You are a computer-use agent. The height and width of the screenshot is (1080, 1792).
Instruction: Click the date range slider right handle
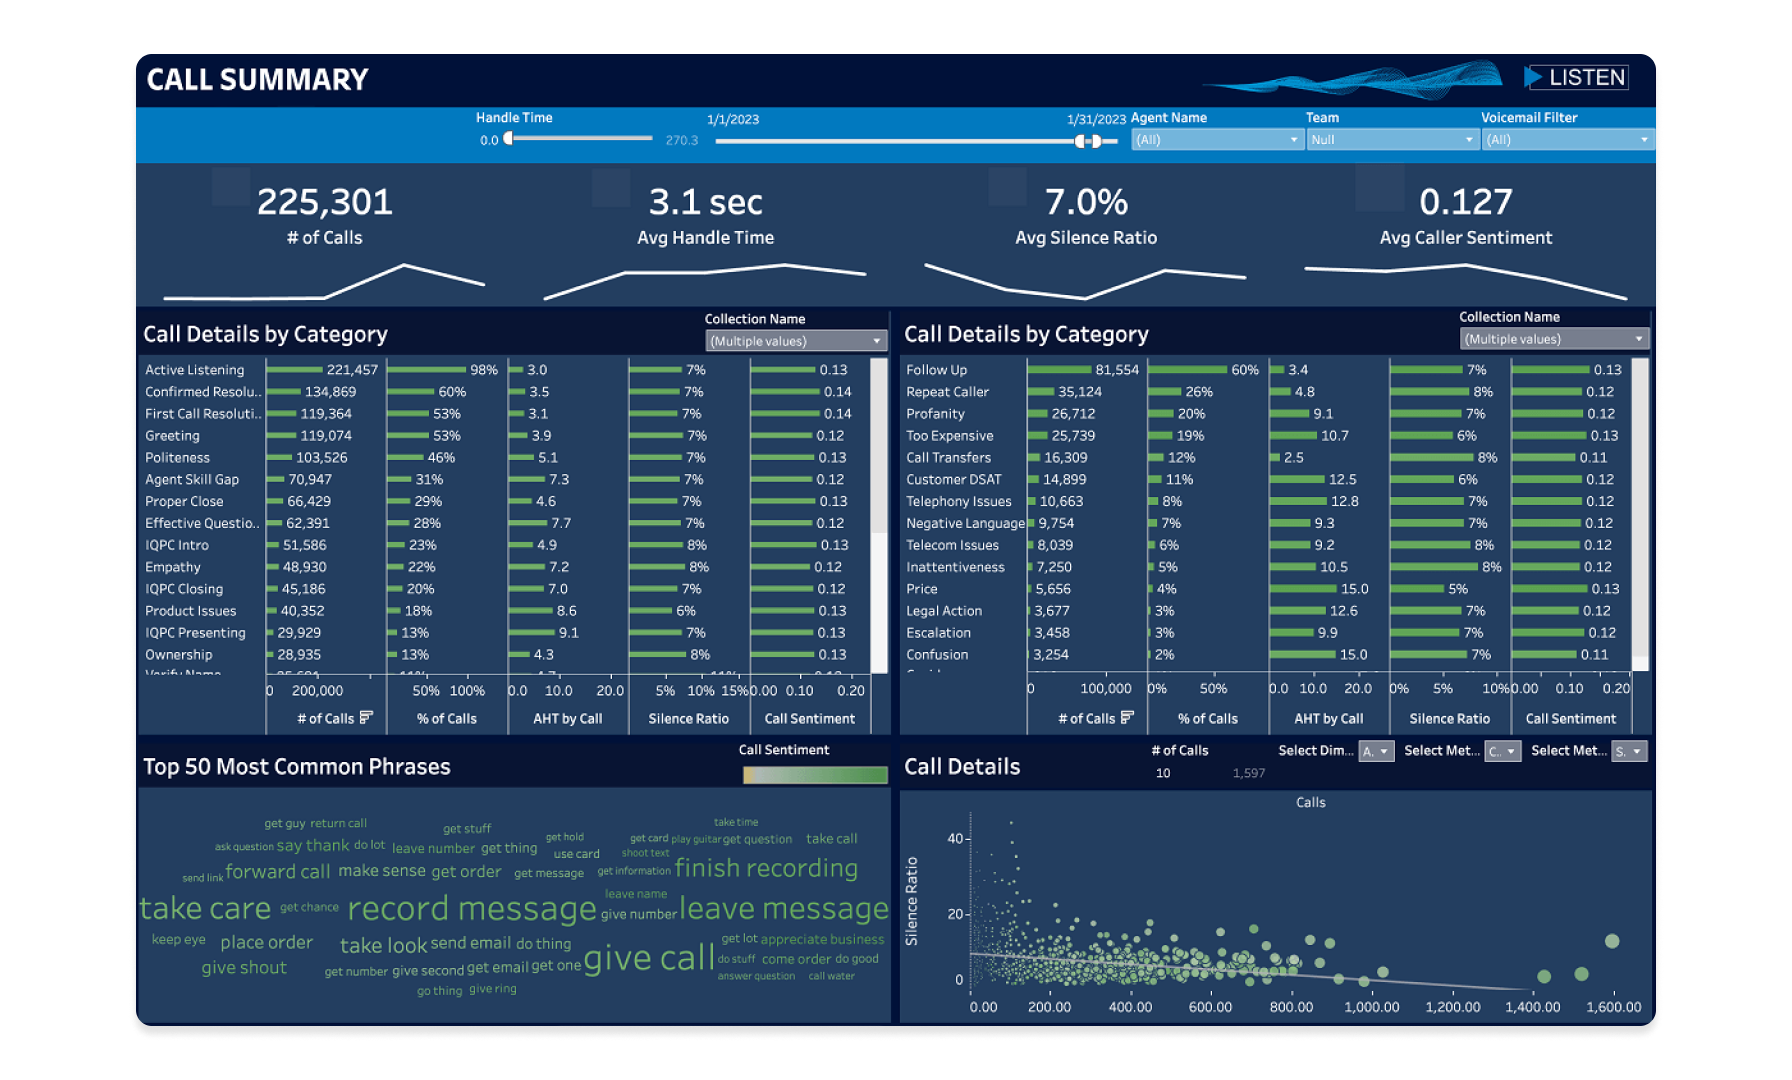tap(1097, 141)
